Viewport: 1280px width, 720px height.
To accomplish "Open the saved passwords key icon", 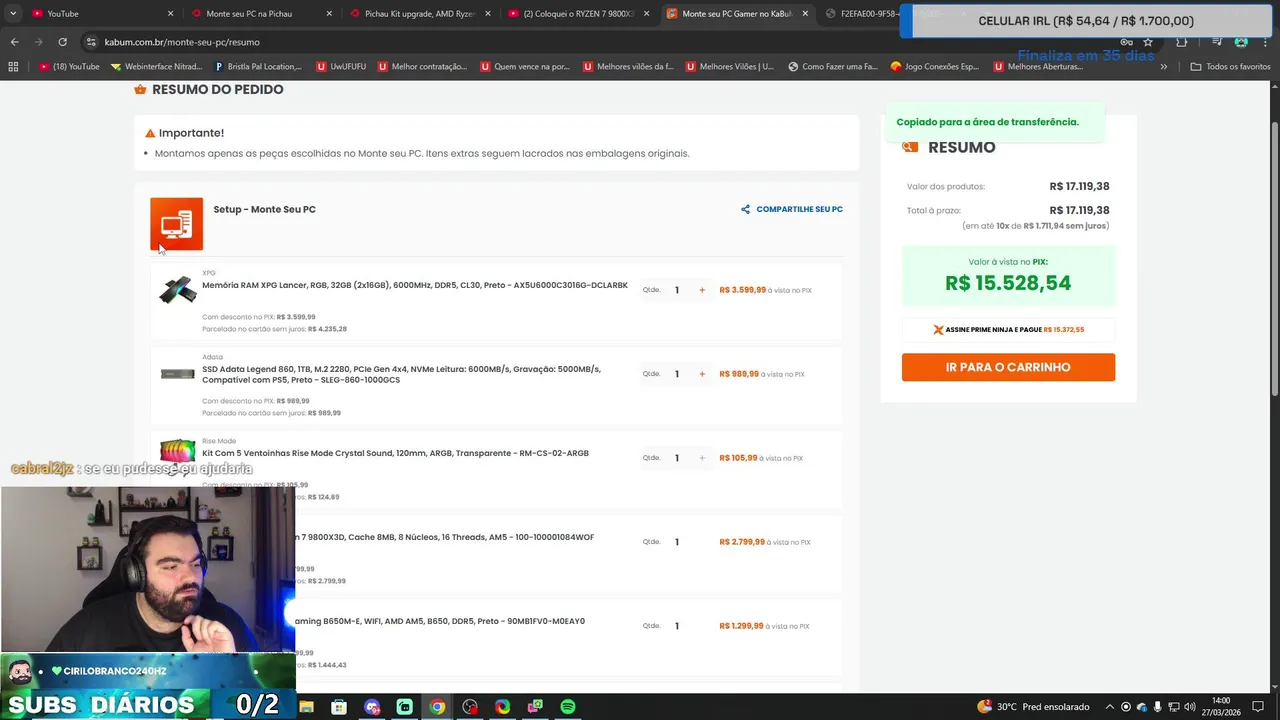I will (x=1126, y=42).
